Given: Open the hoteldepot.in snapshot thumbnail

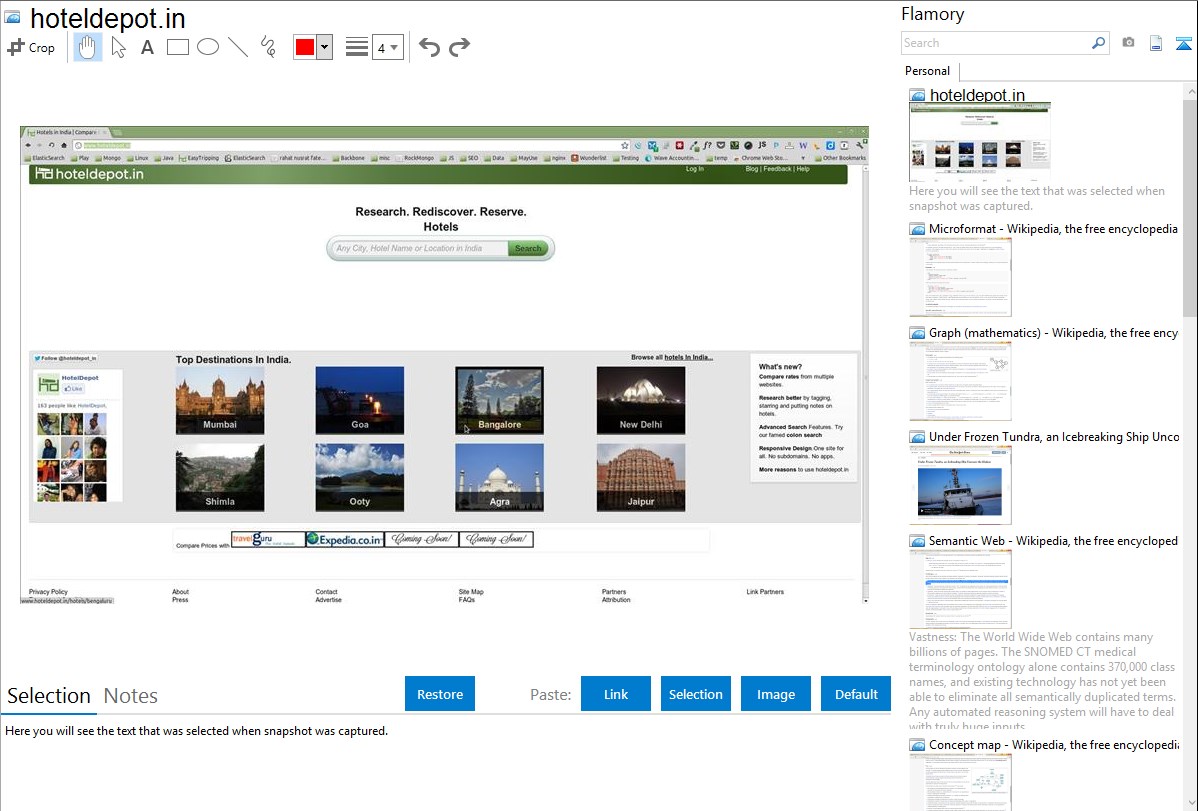Looking at the screenshot, I should coord(979,143).
